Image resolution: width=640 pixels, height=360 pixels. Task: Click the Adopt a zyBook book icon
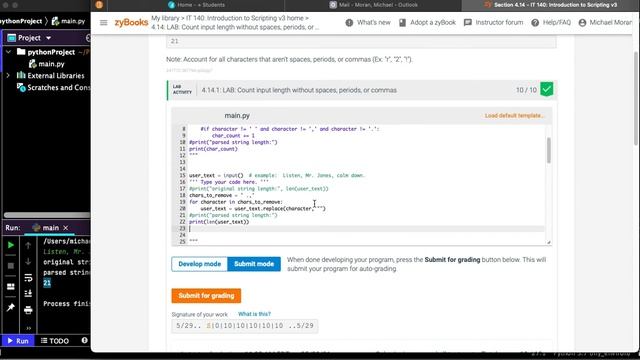402,22
